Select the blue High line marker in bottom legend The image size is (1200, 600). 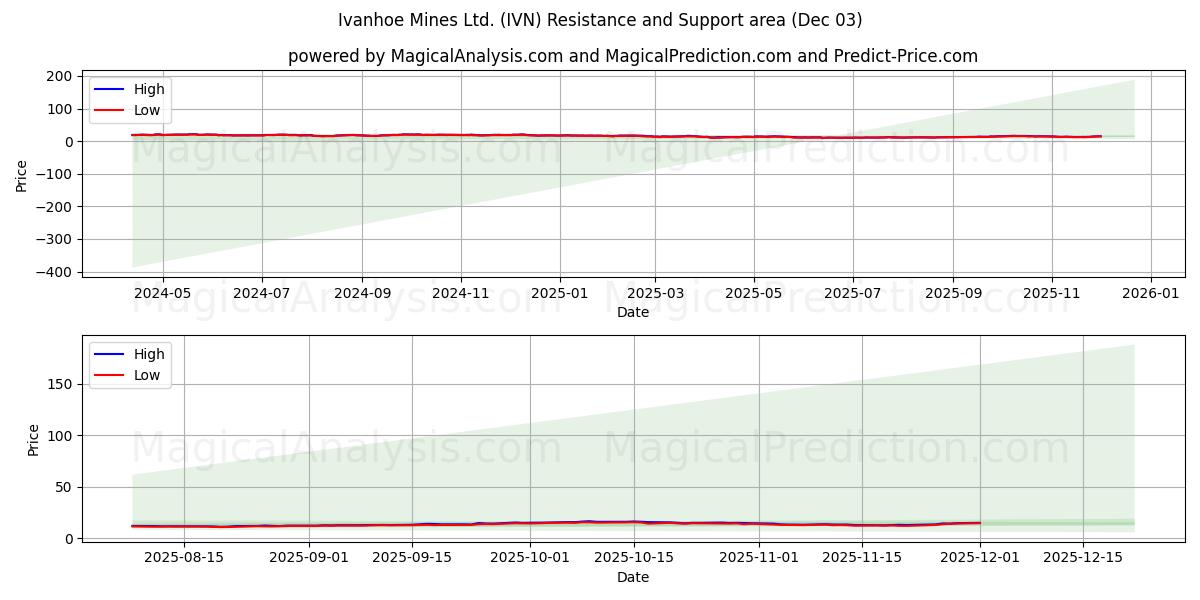pos(110,353)
